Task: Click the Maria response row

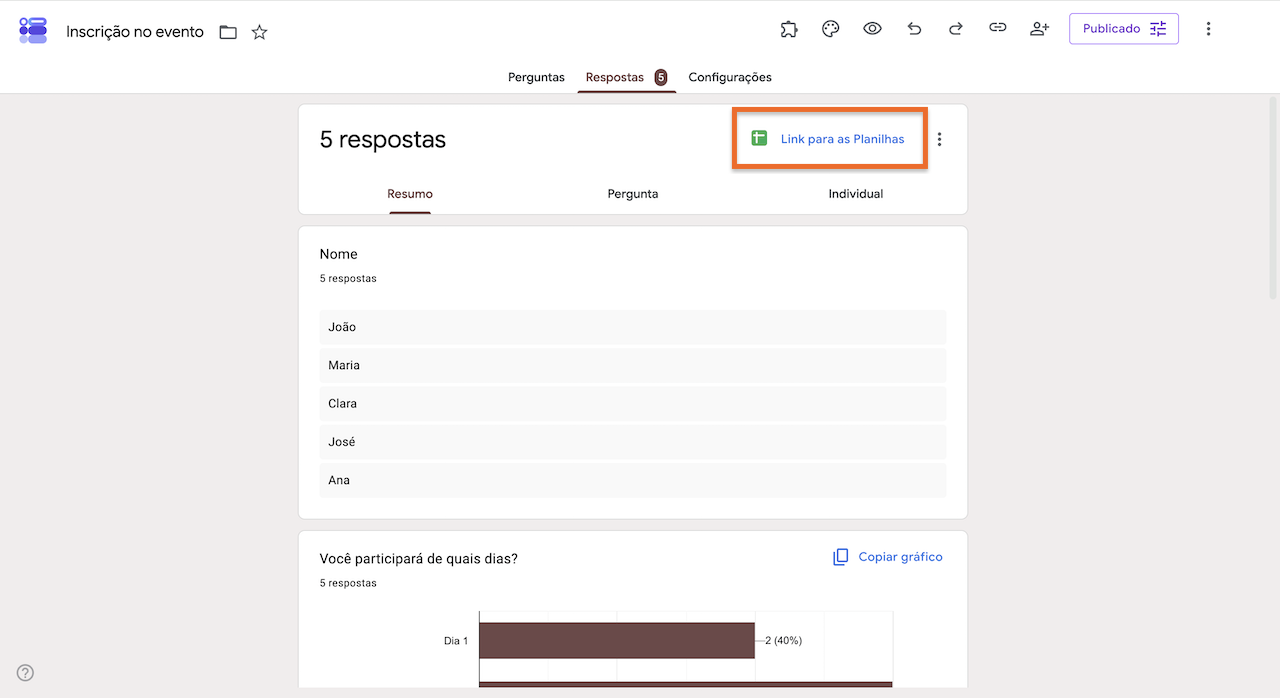Action: (x=633, y=365)
